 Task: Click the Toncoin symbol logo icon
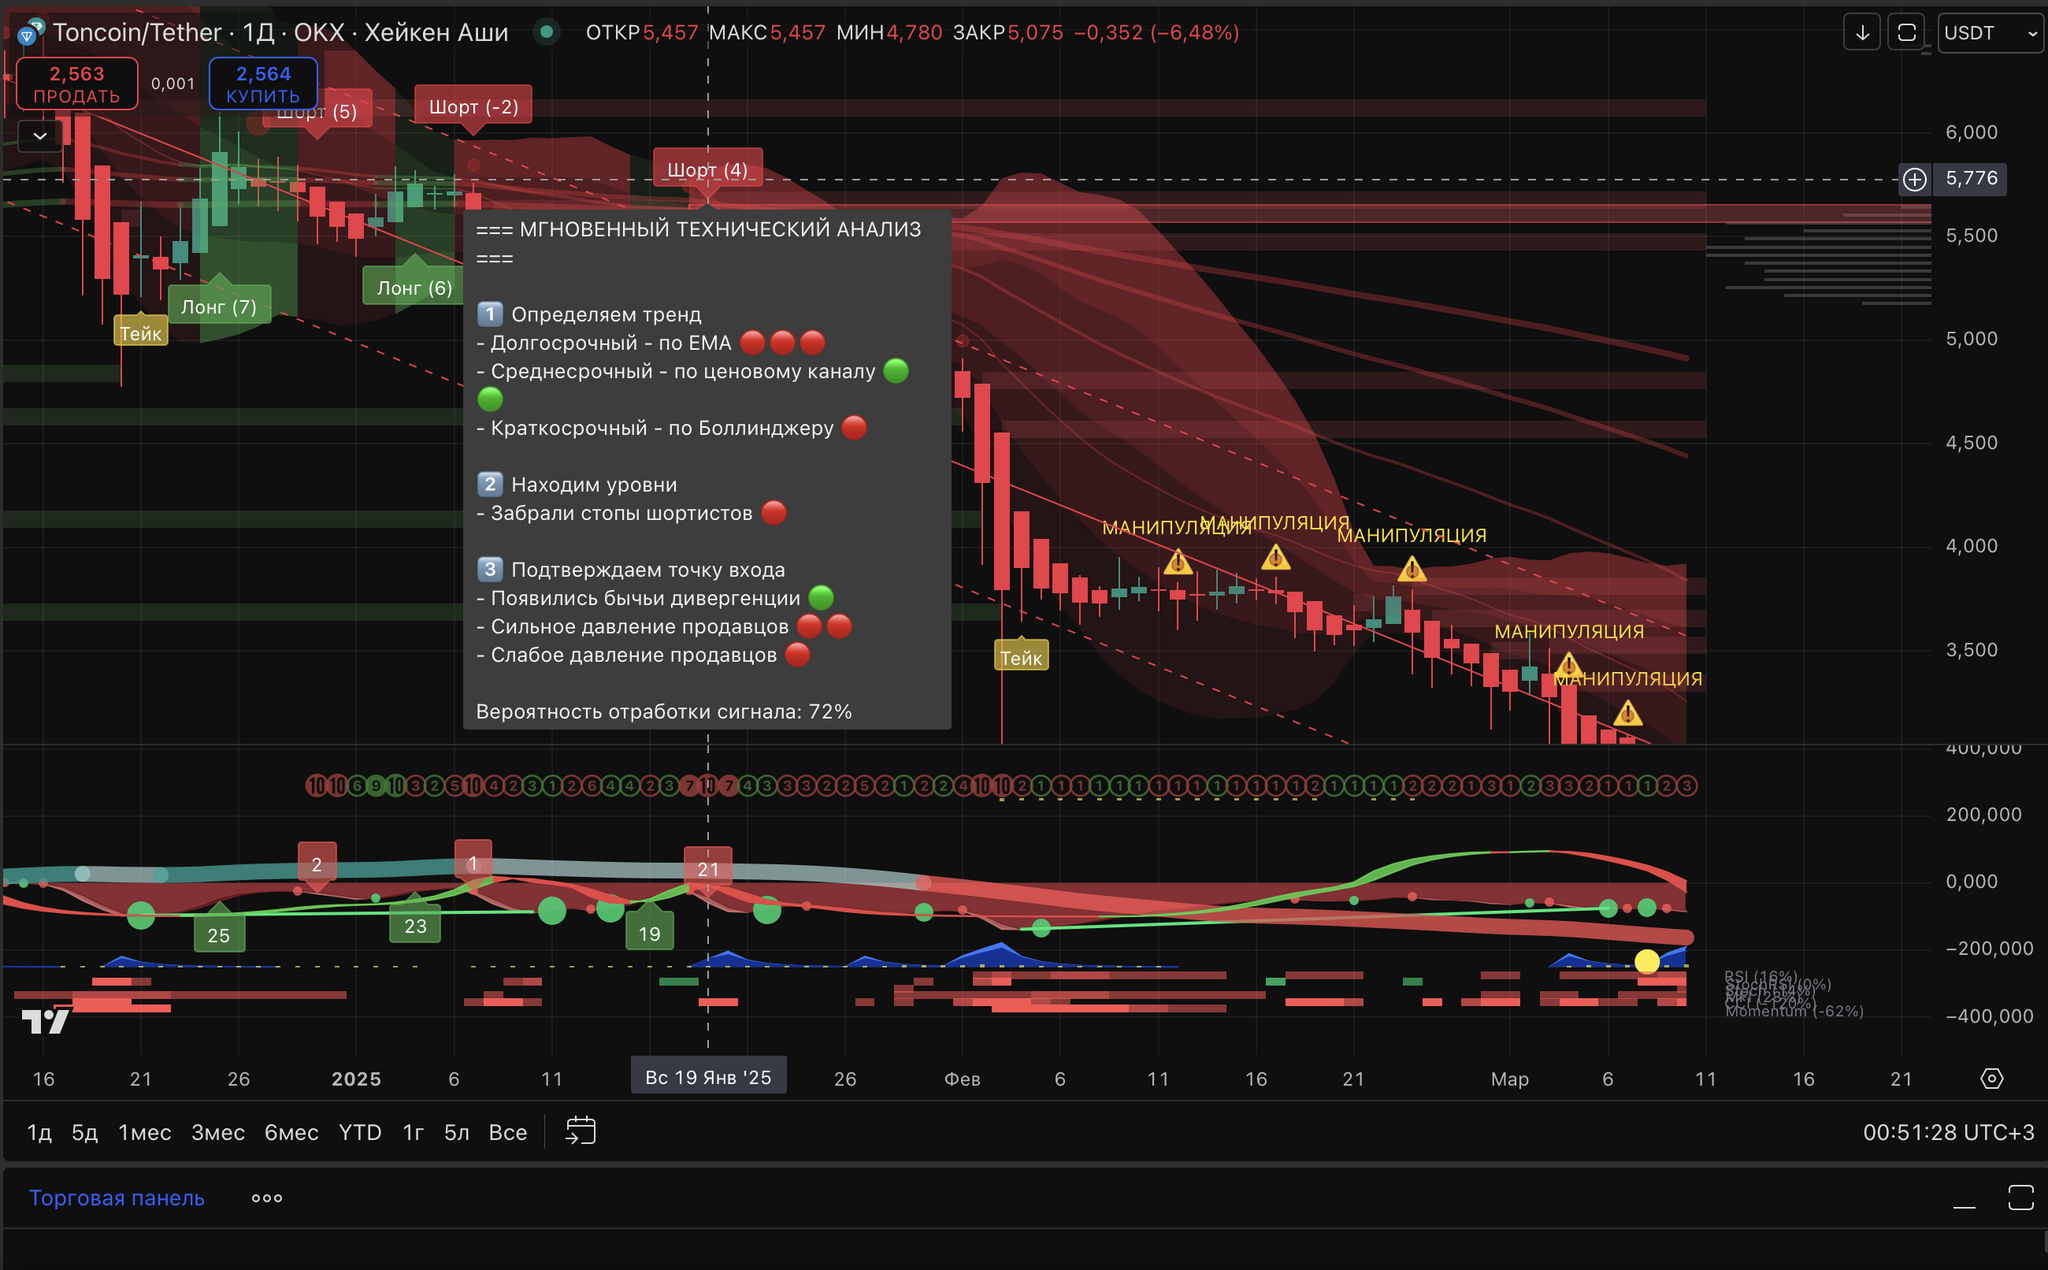(29, 33)
